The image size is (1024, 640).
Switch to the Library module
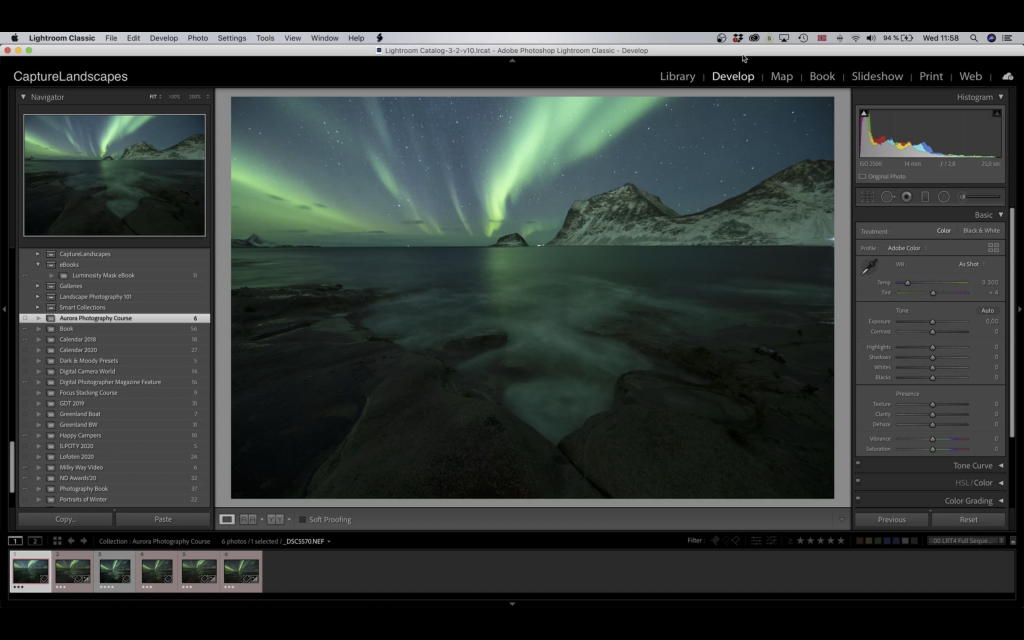point(677,76)
